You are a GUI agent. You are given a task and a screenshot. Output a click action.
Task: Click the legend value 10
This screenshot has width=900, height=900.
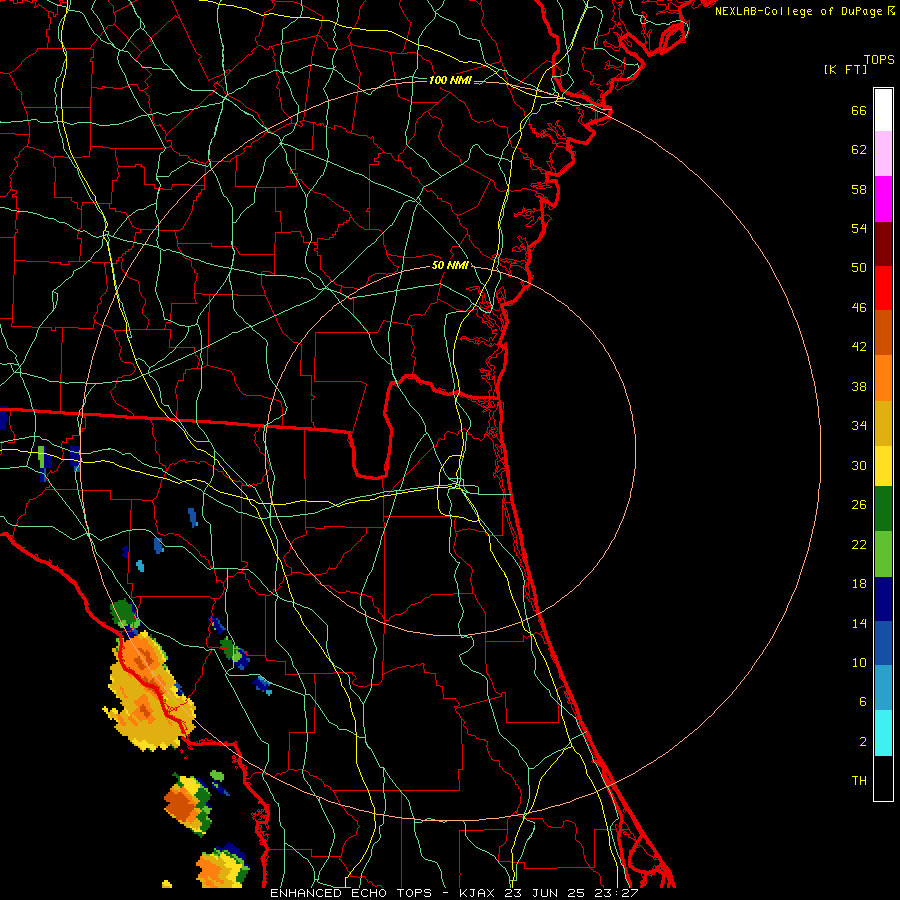tap(859, 663)
